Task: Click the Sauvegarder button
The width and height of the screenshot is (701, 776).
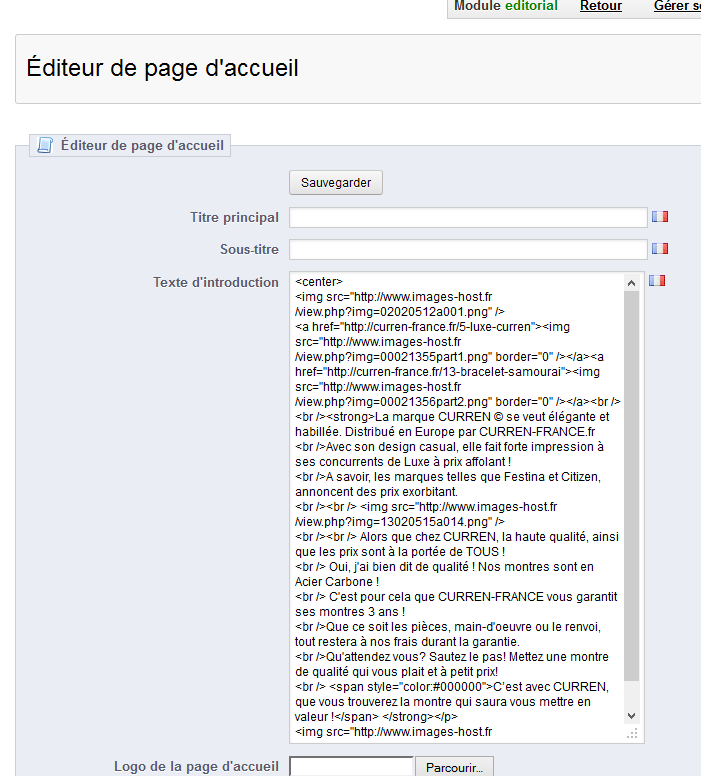Action: coord(336,183)
